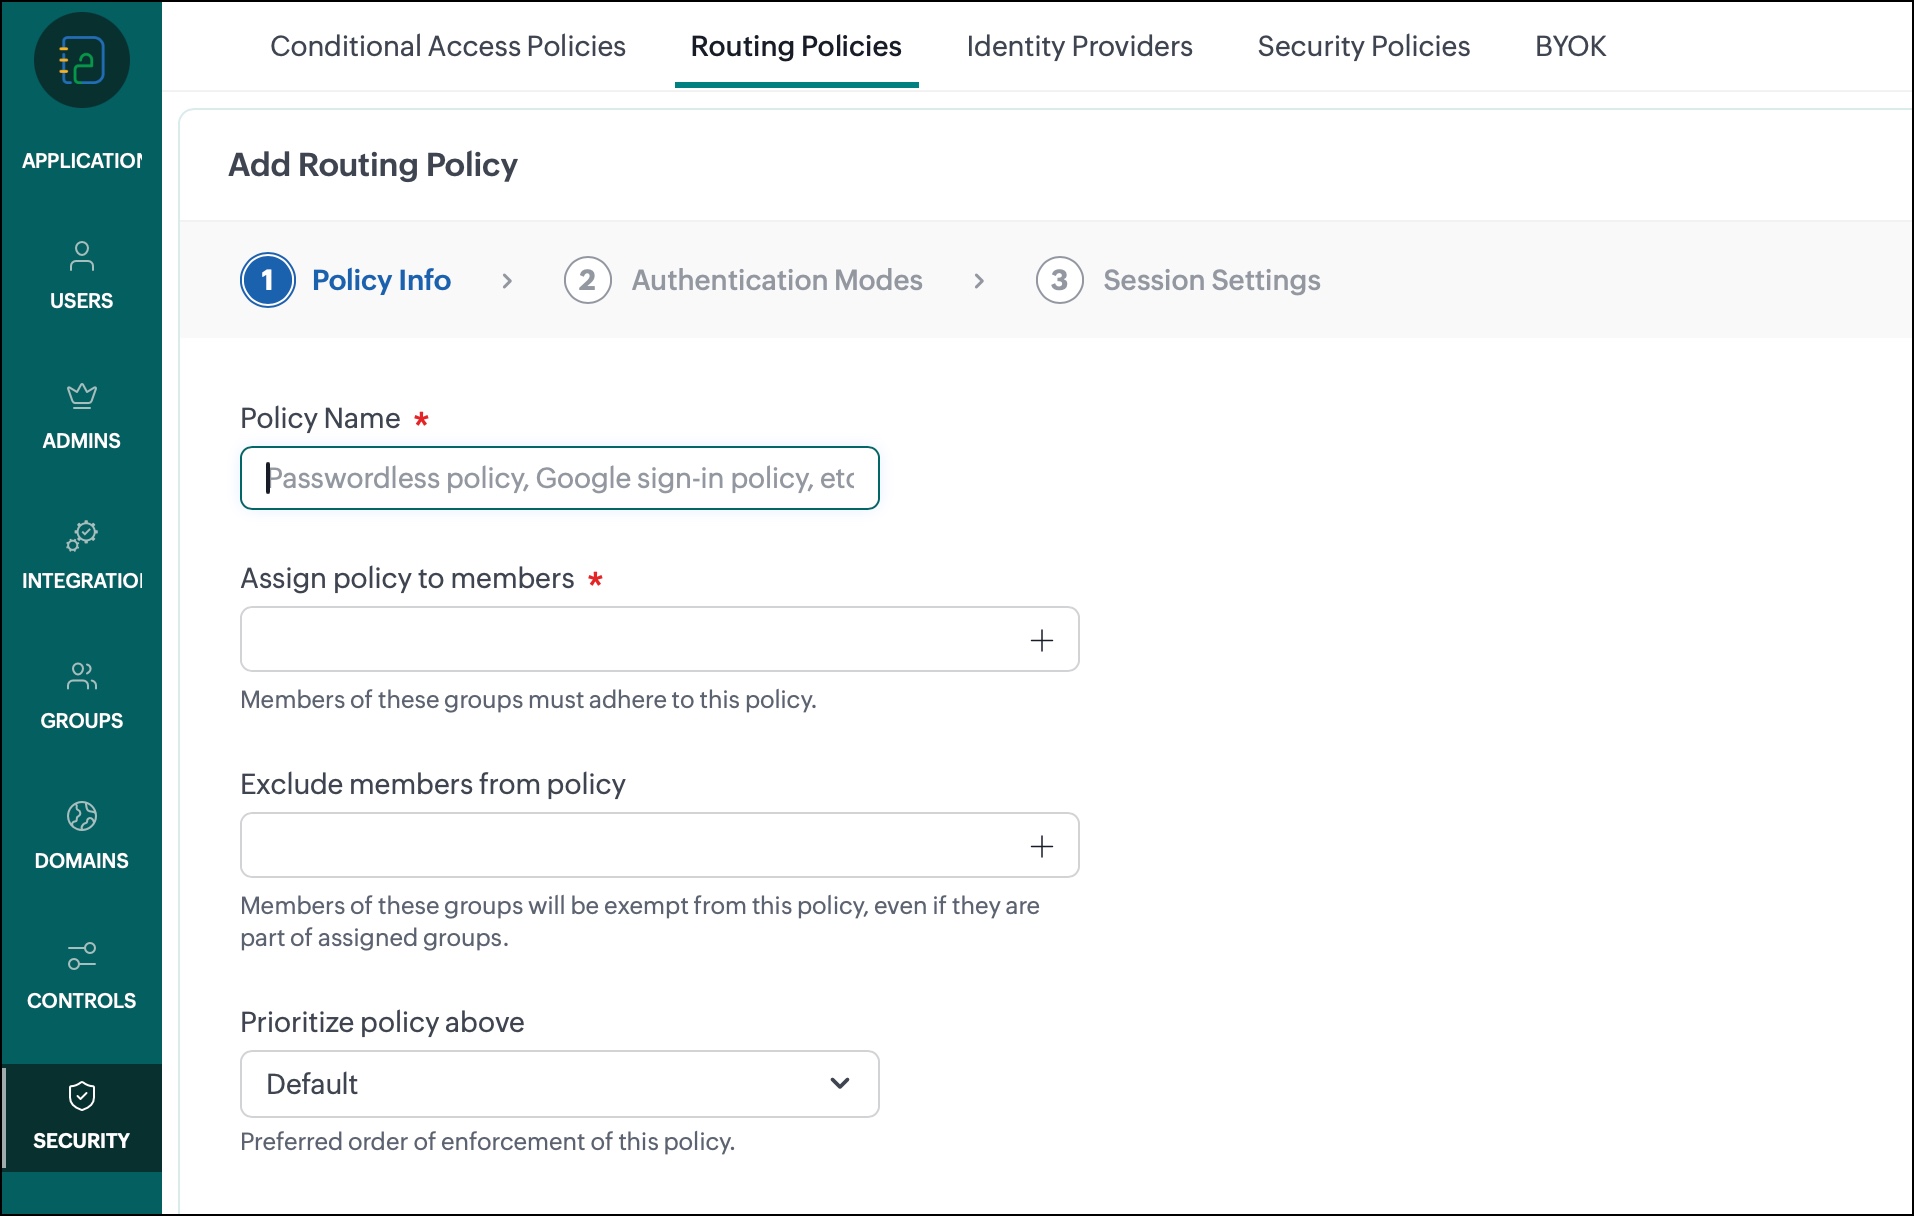This screenshot has height=1216, width=1914.
Task: Click the Security shield icon
Action: tap(81, 1096)
